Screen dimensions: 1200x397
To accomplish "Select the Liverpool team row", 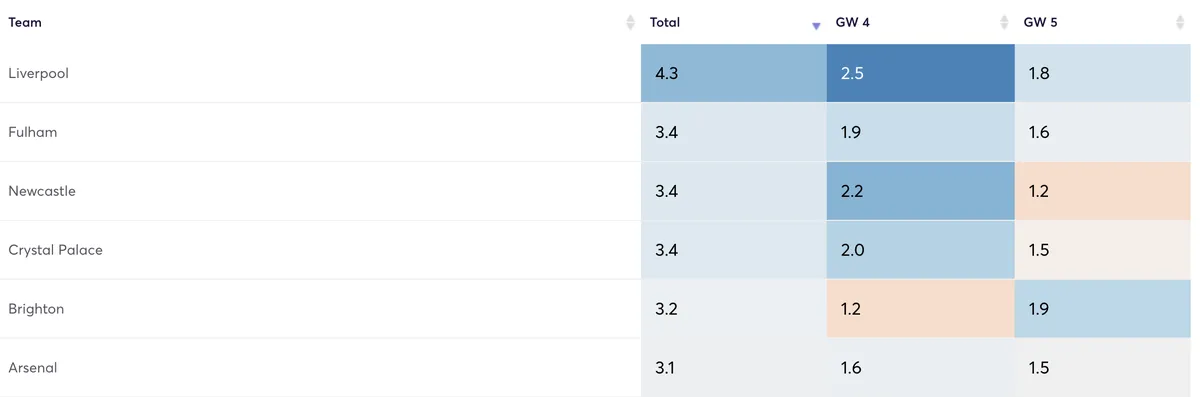I will pos(600,73).
